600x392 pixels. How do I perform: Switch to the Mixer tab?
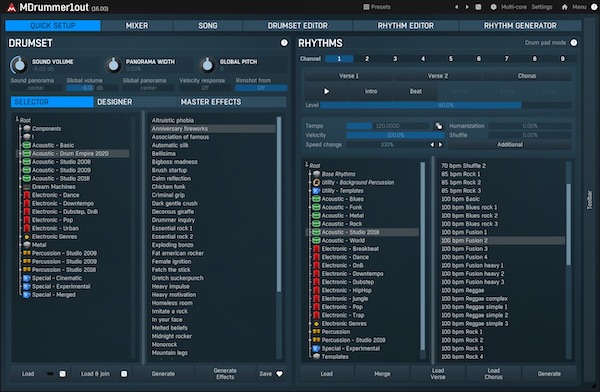click(137, 26)
